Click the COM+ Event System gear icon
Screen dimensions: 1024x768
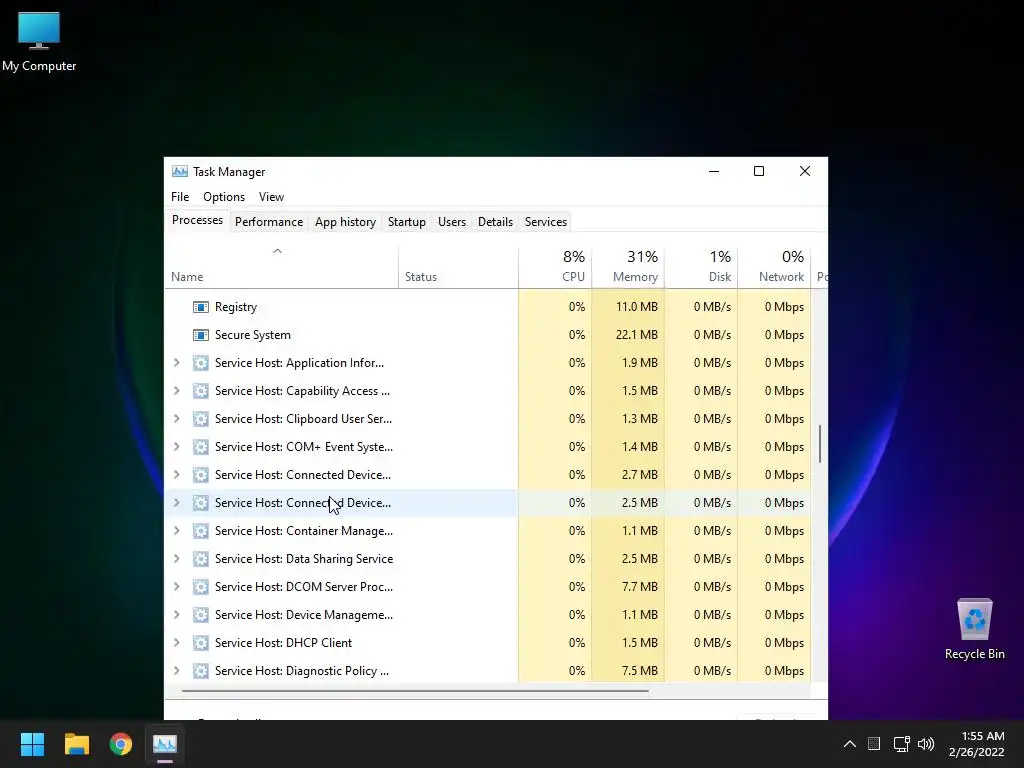[x=200, y=447]
